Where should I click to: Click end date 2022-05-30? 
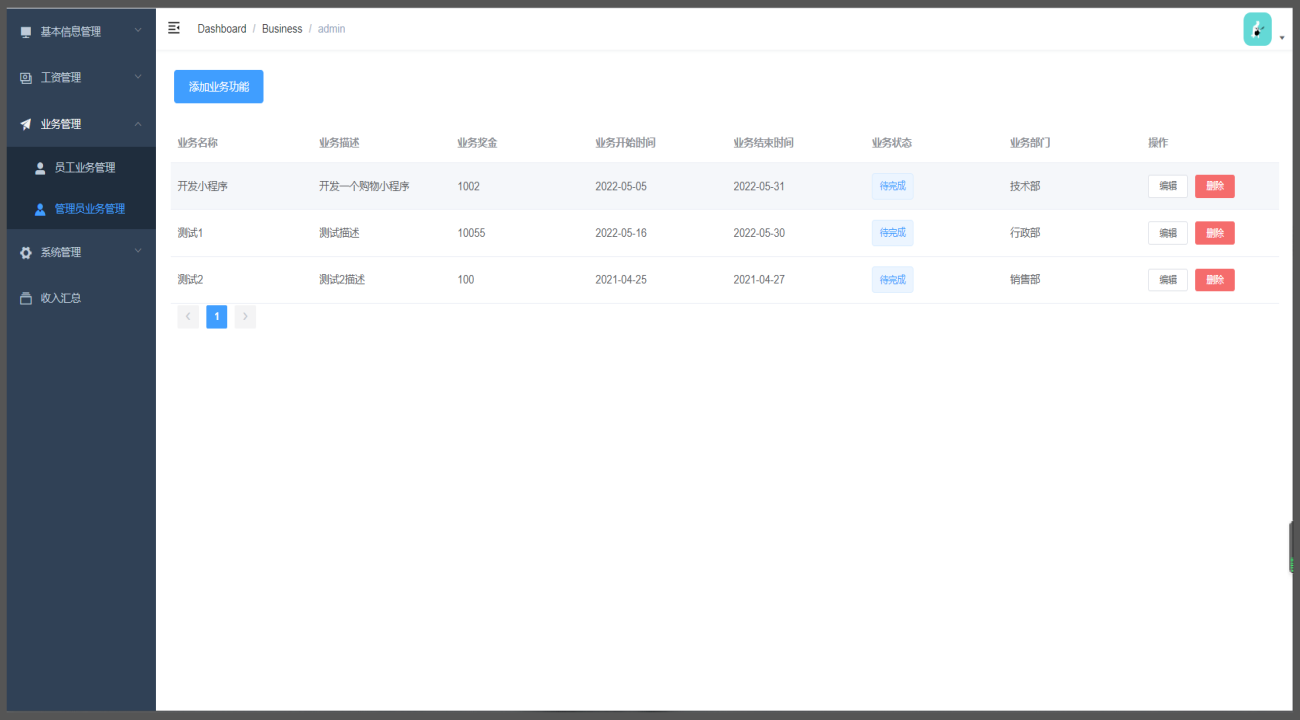pyautogui.click(x=759, y=233)
